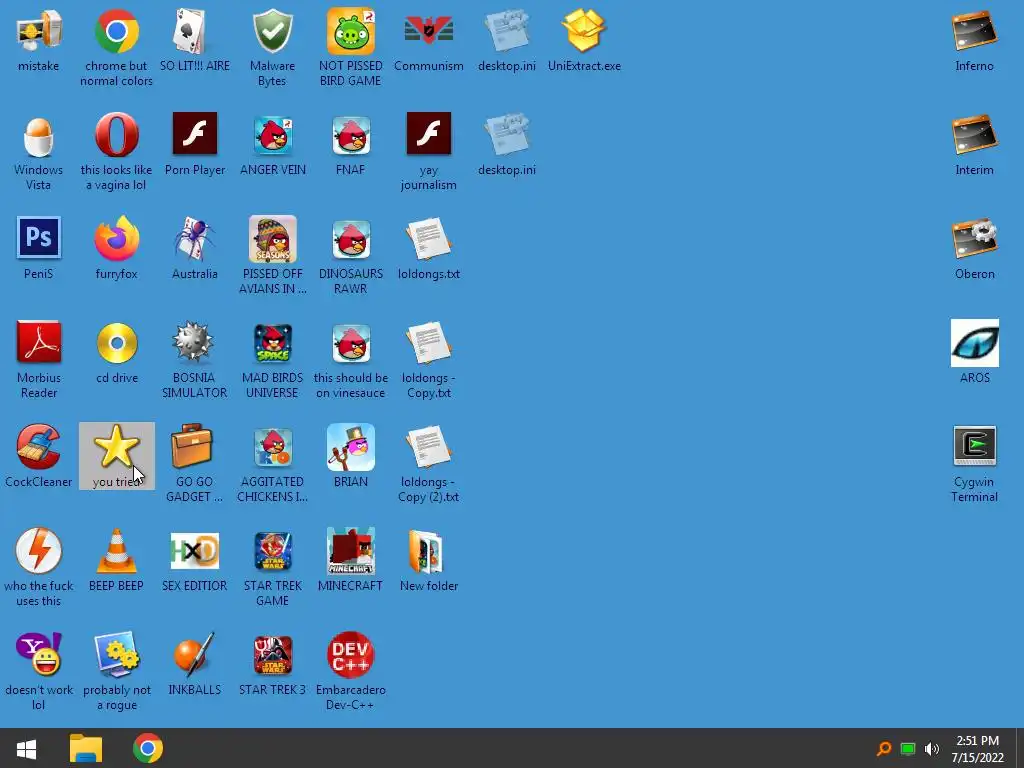The width and height of the screenshot is (1024, 768).
Task: Open the 'Embarcadero Dev-C++' icon
Action: pyautogui.click(x=351, y=654)
